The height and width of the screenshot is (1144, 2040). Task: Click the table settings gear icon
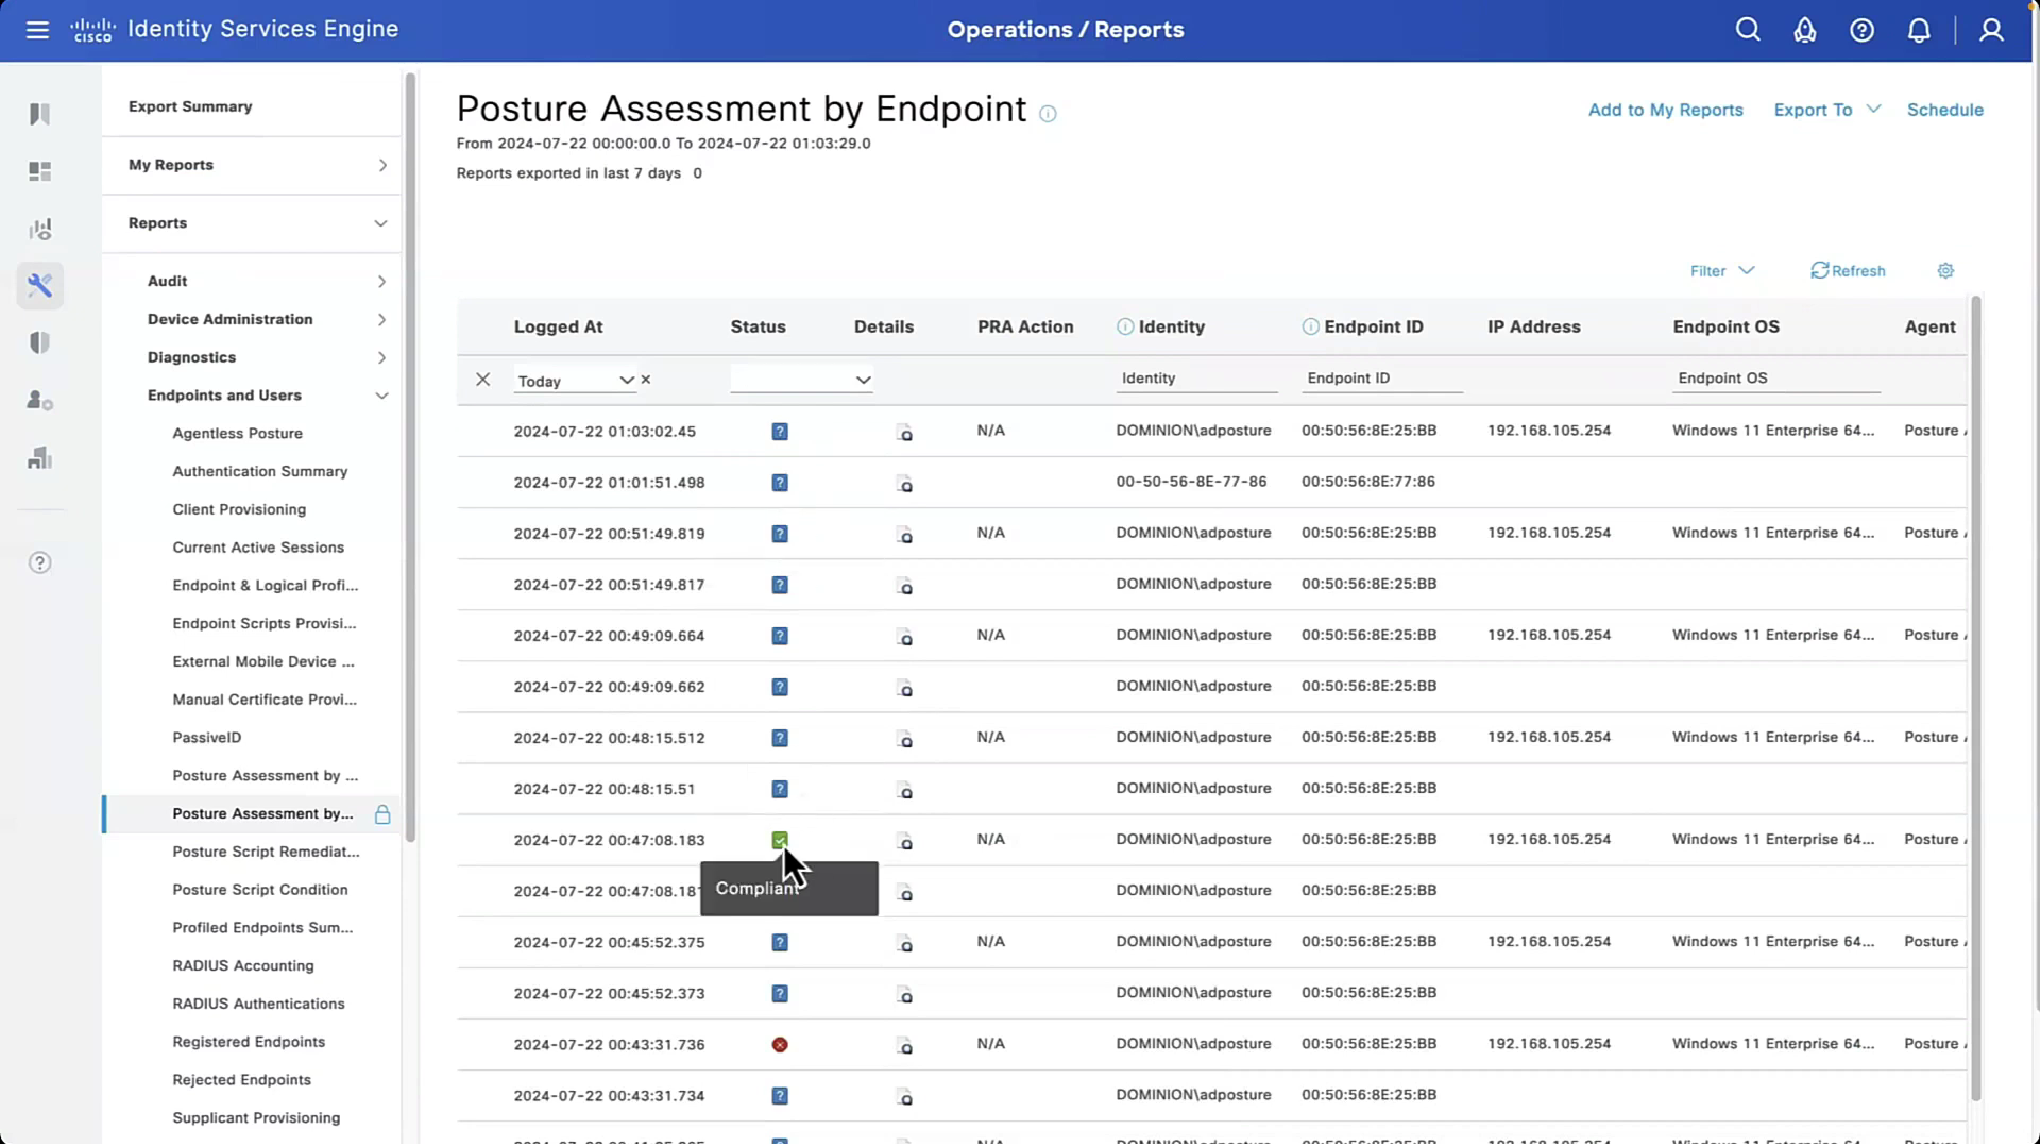click(x=1945, y=271)
